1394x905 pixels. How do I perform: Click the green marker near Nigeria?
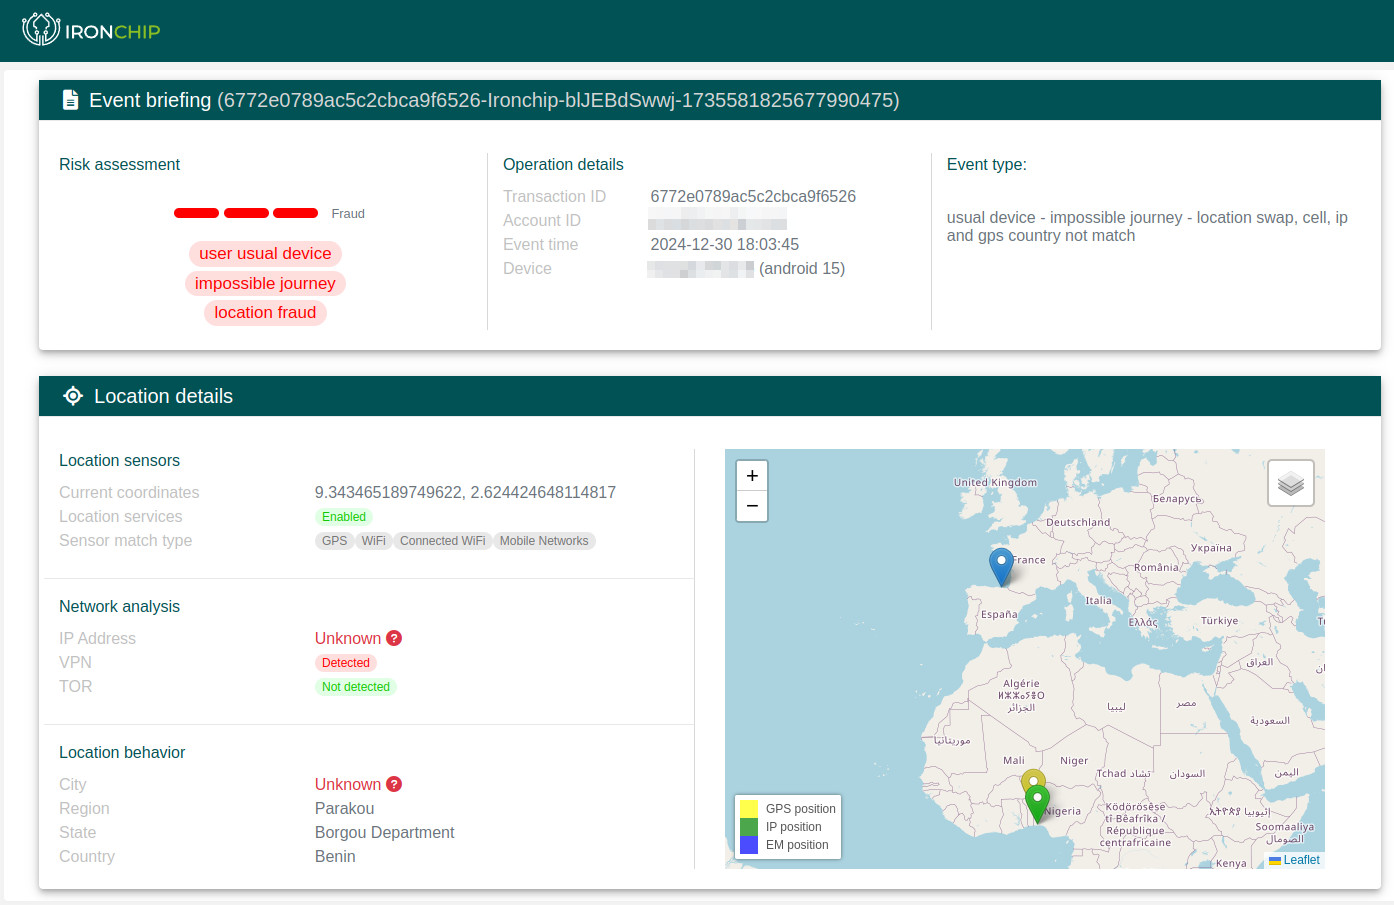(1038, 802)
